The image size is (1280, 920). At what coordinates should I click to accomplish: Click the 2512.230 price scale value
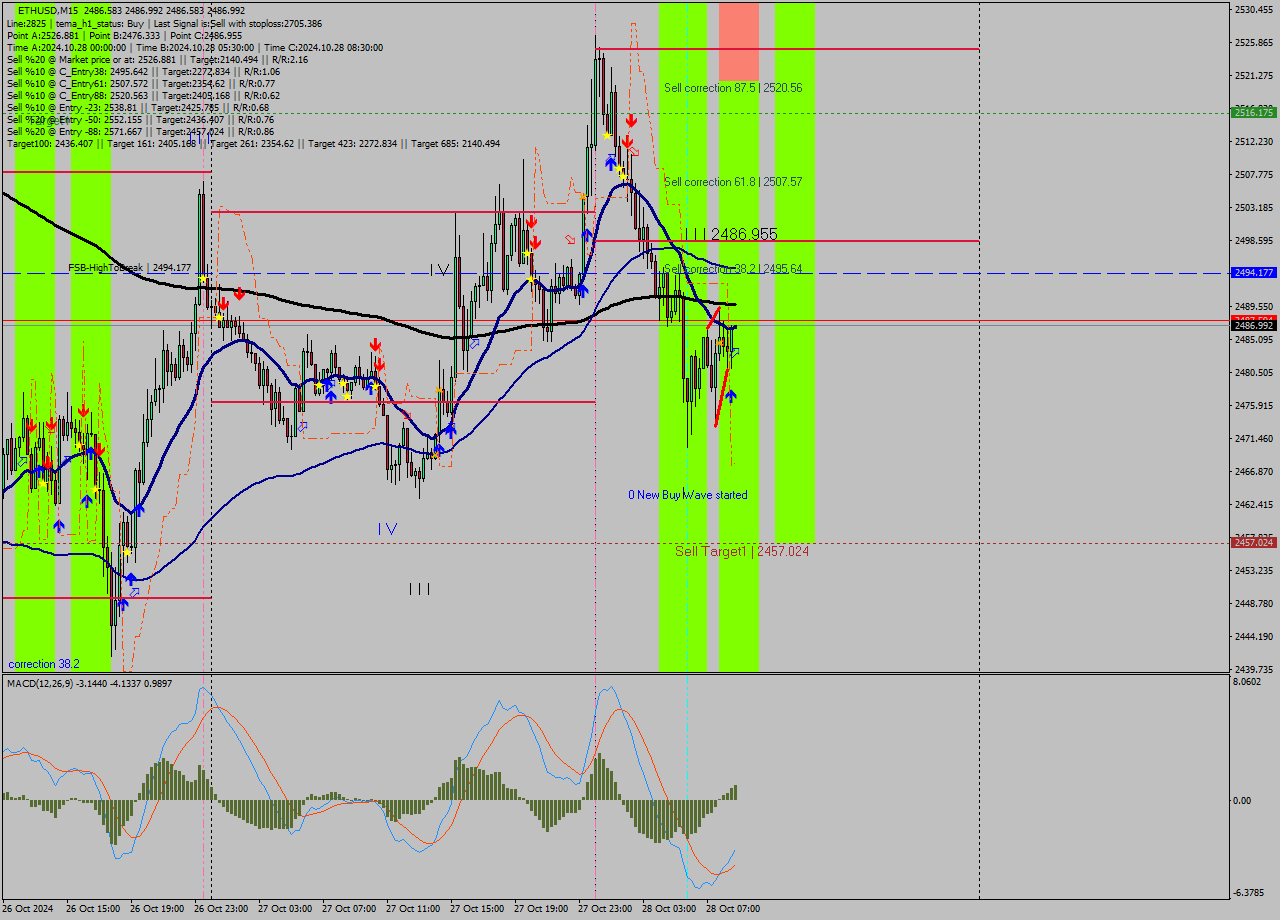(x=1254, y=142)
